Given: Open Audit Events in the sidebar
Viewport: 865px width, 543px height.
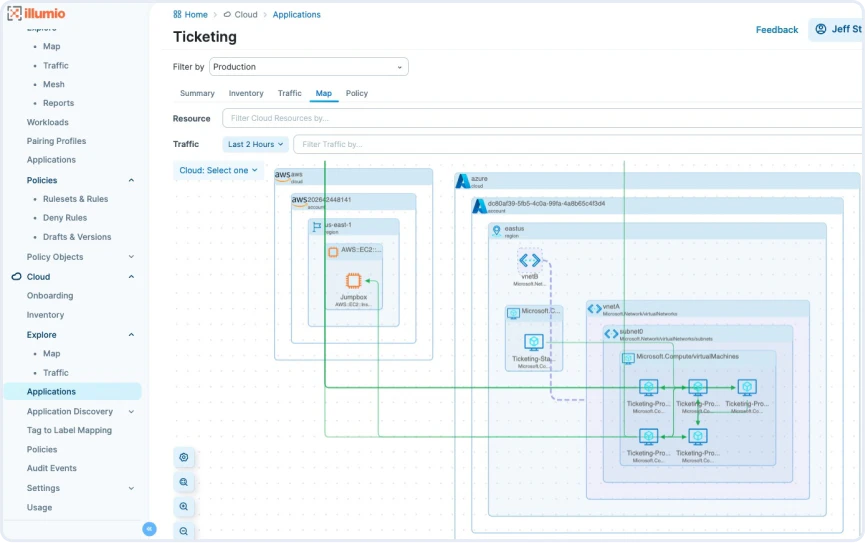Looking at the screenshot, I should (51, 469).
